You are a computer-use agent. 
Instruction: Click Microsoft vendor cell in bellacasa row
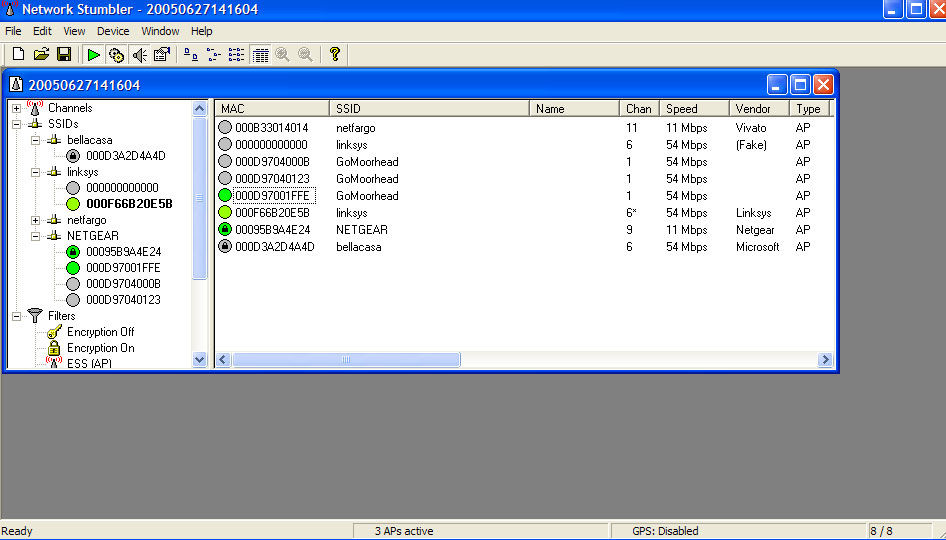coord(758,247)
